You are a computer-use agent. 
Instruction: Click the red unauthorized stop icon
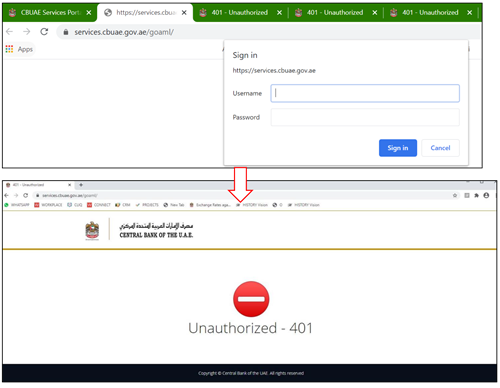coord(251,299)
